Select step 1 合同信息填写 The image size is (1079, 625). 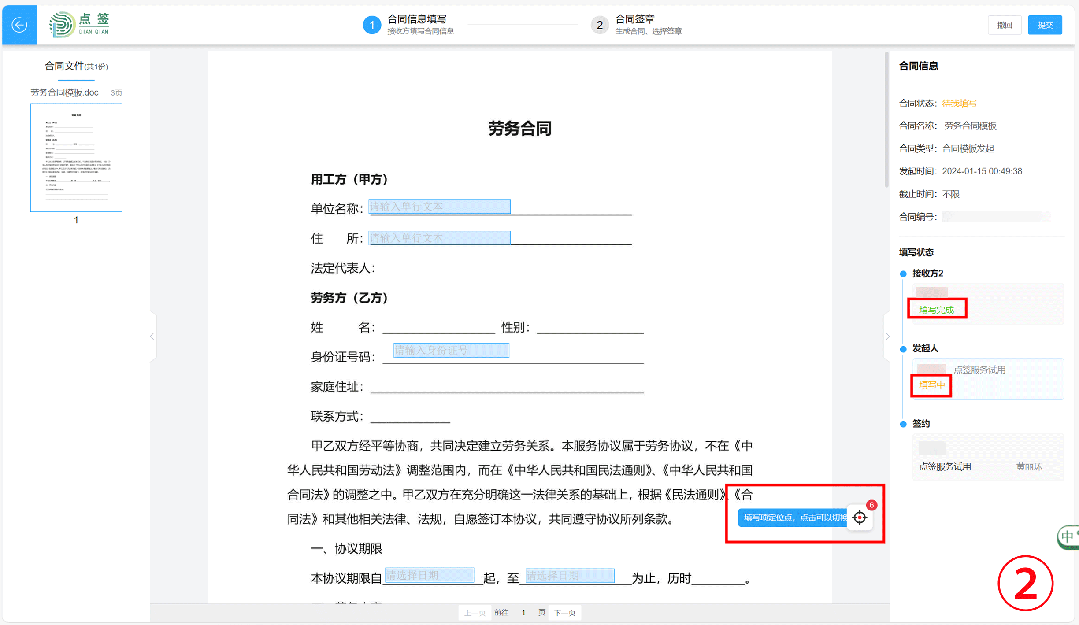(409, 25)
